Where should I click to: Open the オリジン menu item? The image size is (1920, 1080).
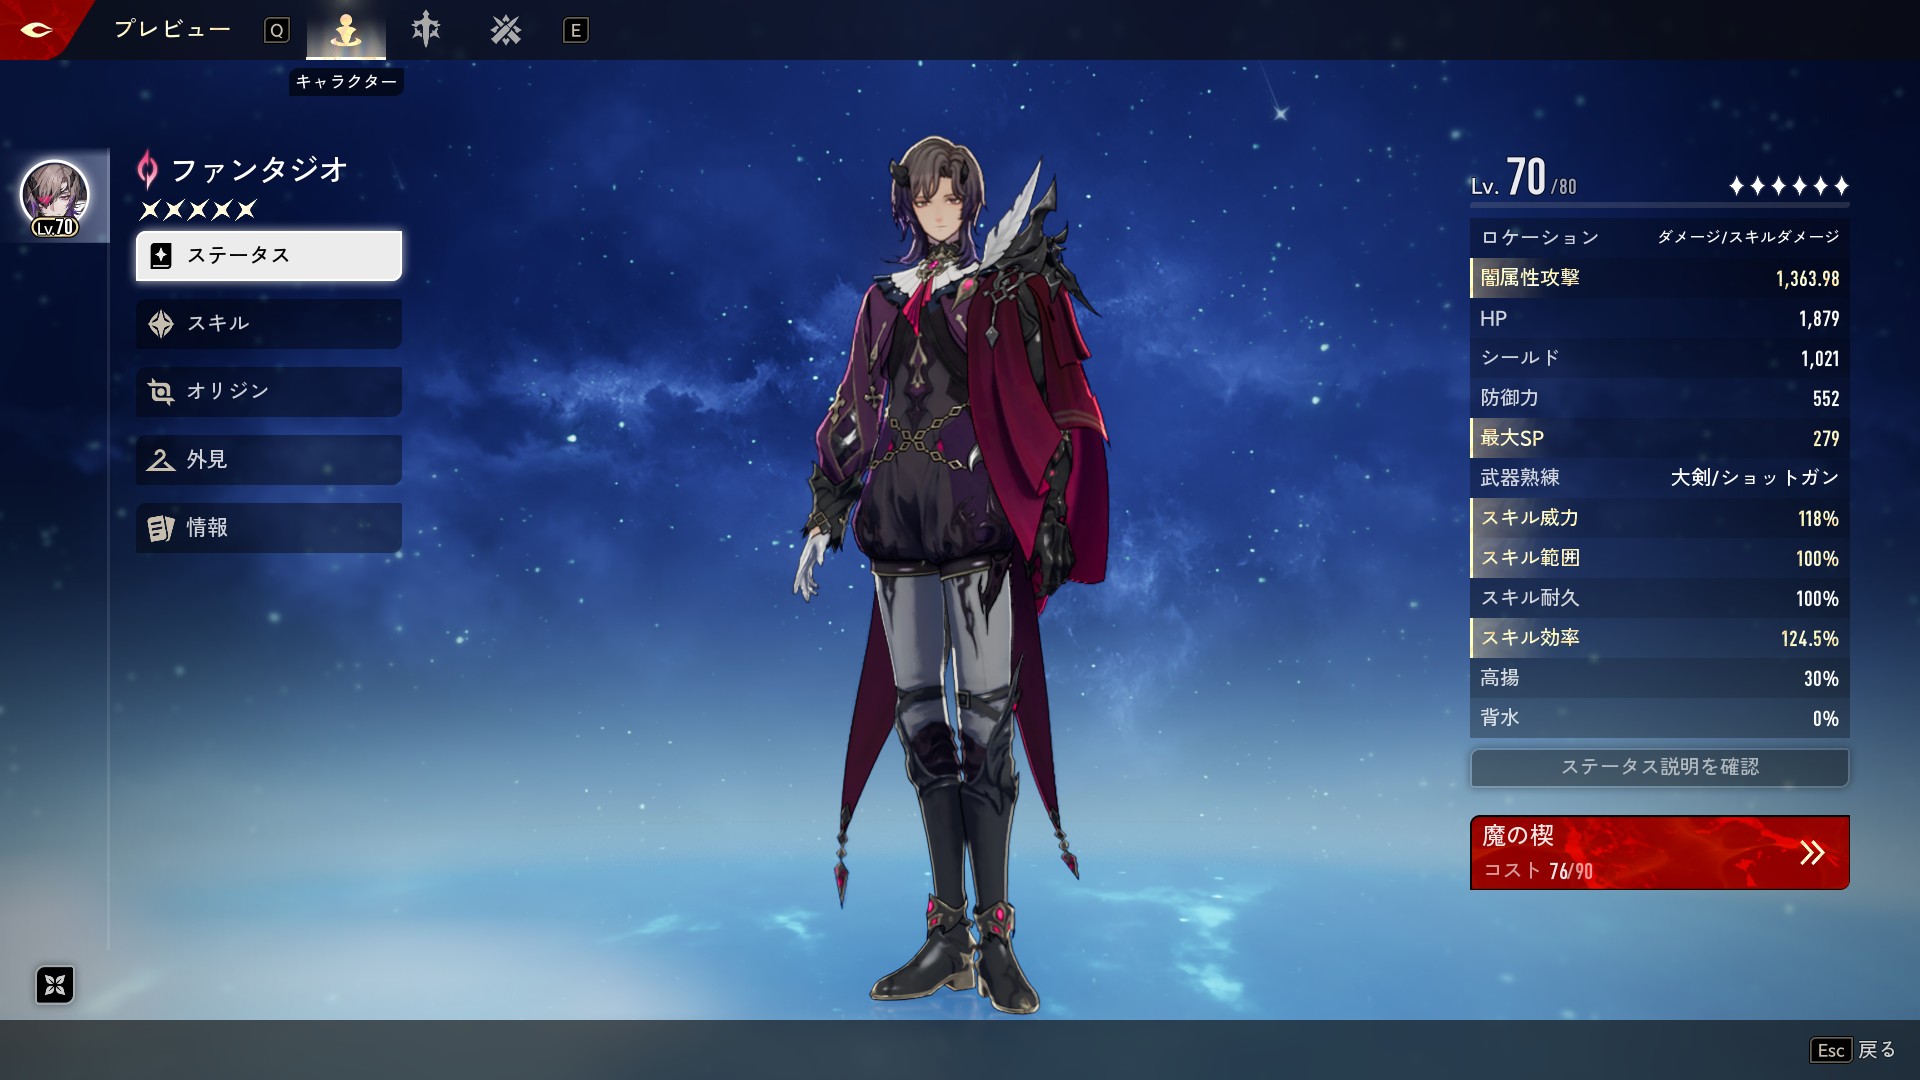(268, 392)
